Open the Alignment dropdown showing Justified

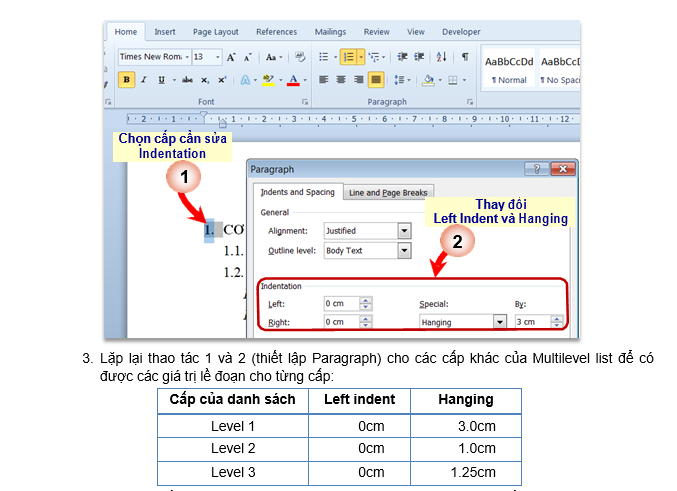pyautogui.click(x=404, y=230)
